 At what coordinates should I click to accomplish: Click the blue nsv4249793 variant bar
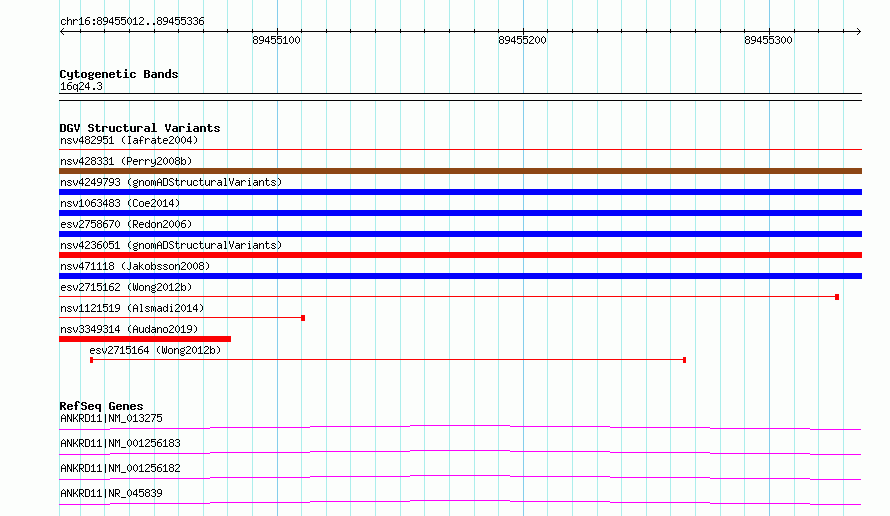460,192
